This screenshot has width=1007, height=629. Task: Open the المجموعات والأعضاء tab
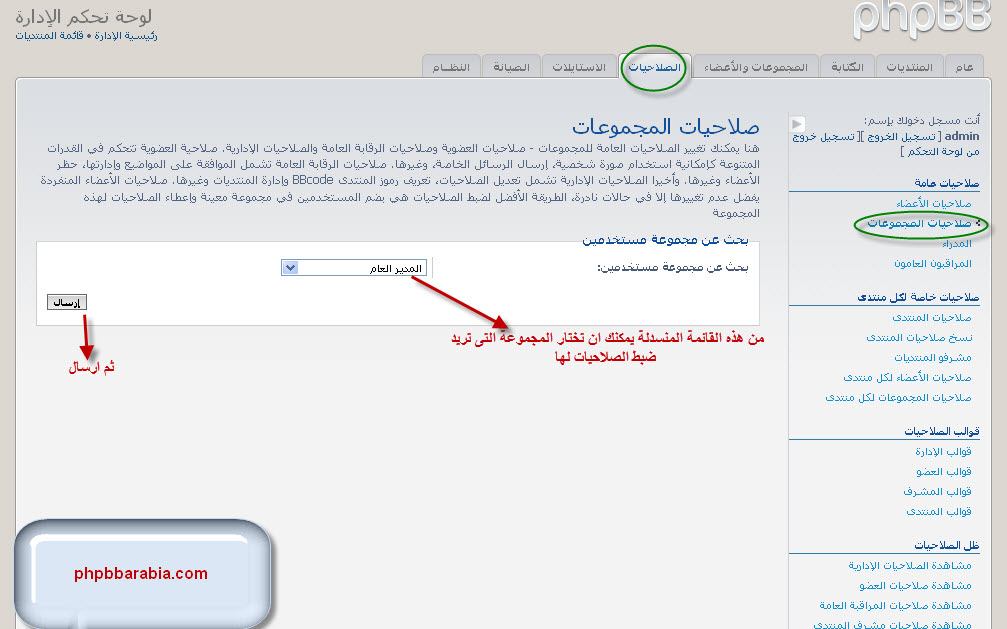click(x=756, y=67)
